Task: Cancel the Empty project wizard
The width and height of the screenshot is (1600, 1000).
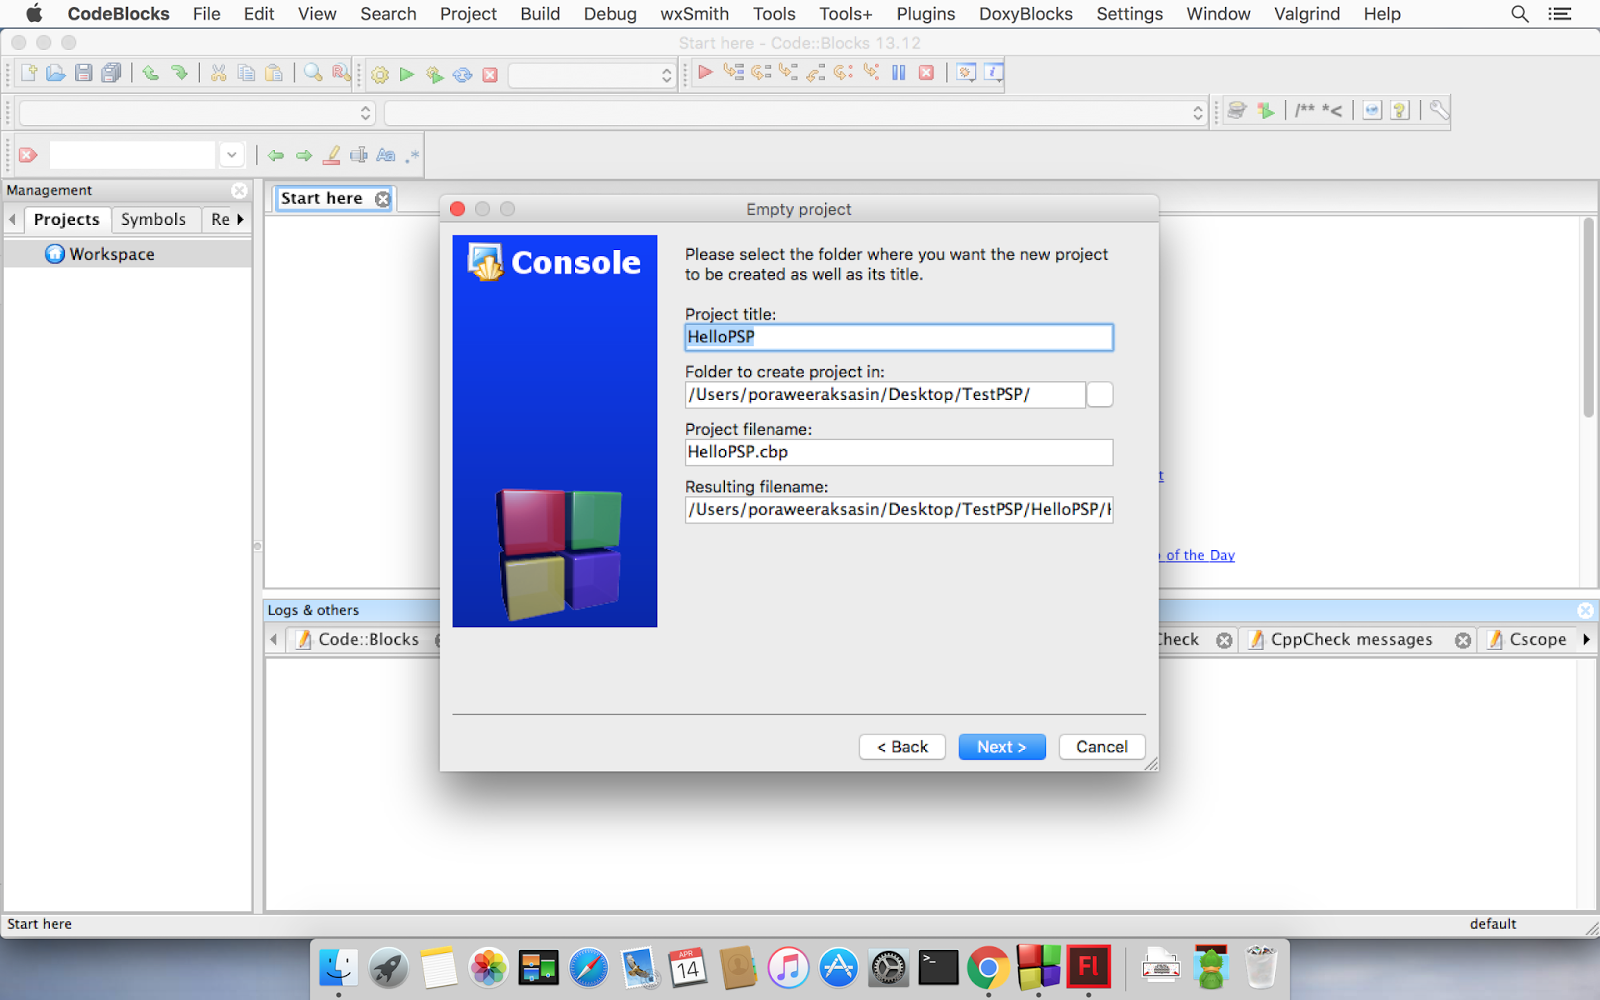Action: coord(1102,747)
